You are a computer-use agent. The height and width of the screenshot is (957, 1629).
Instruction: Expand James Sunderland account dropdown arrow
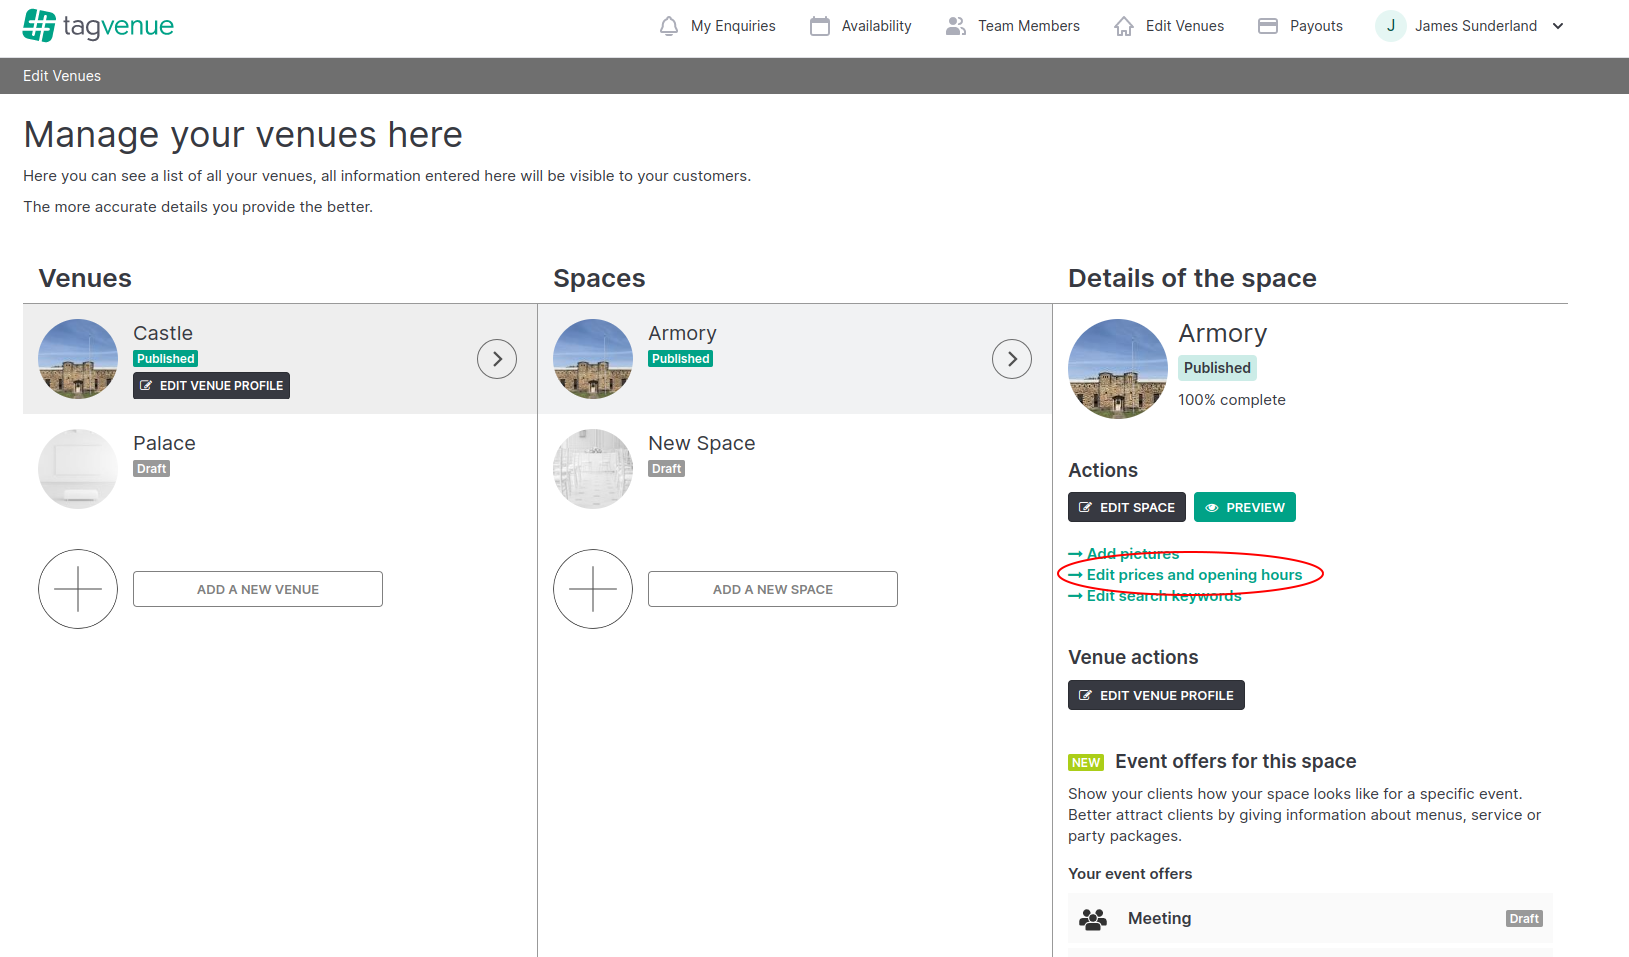click(x=1558, y=26)
